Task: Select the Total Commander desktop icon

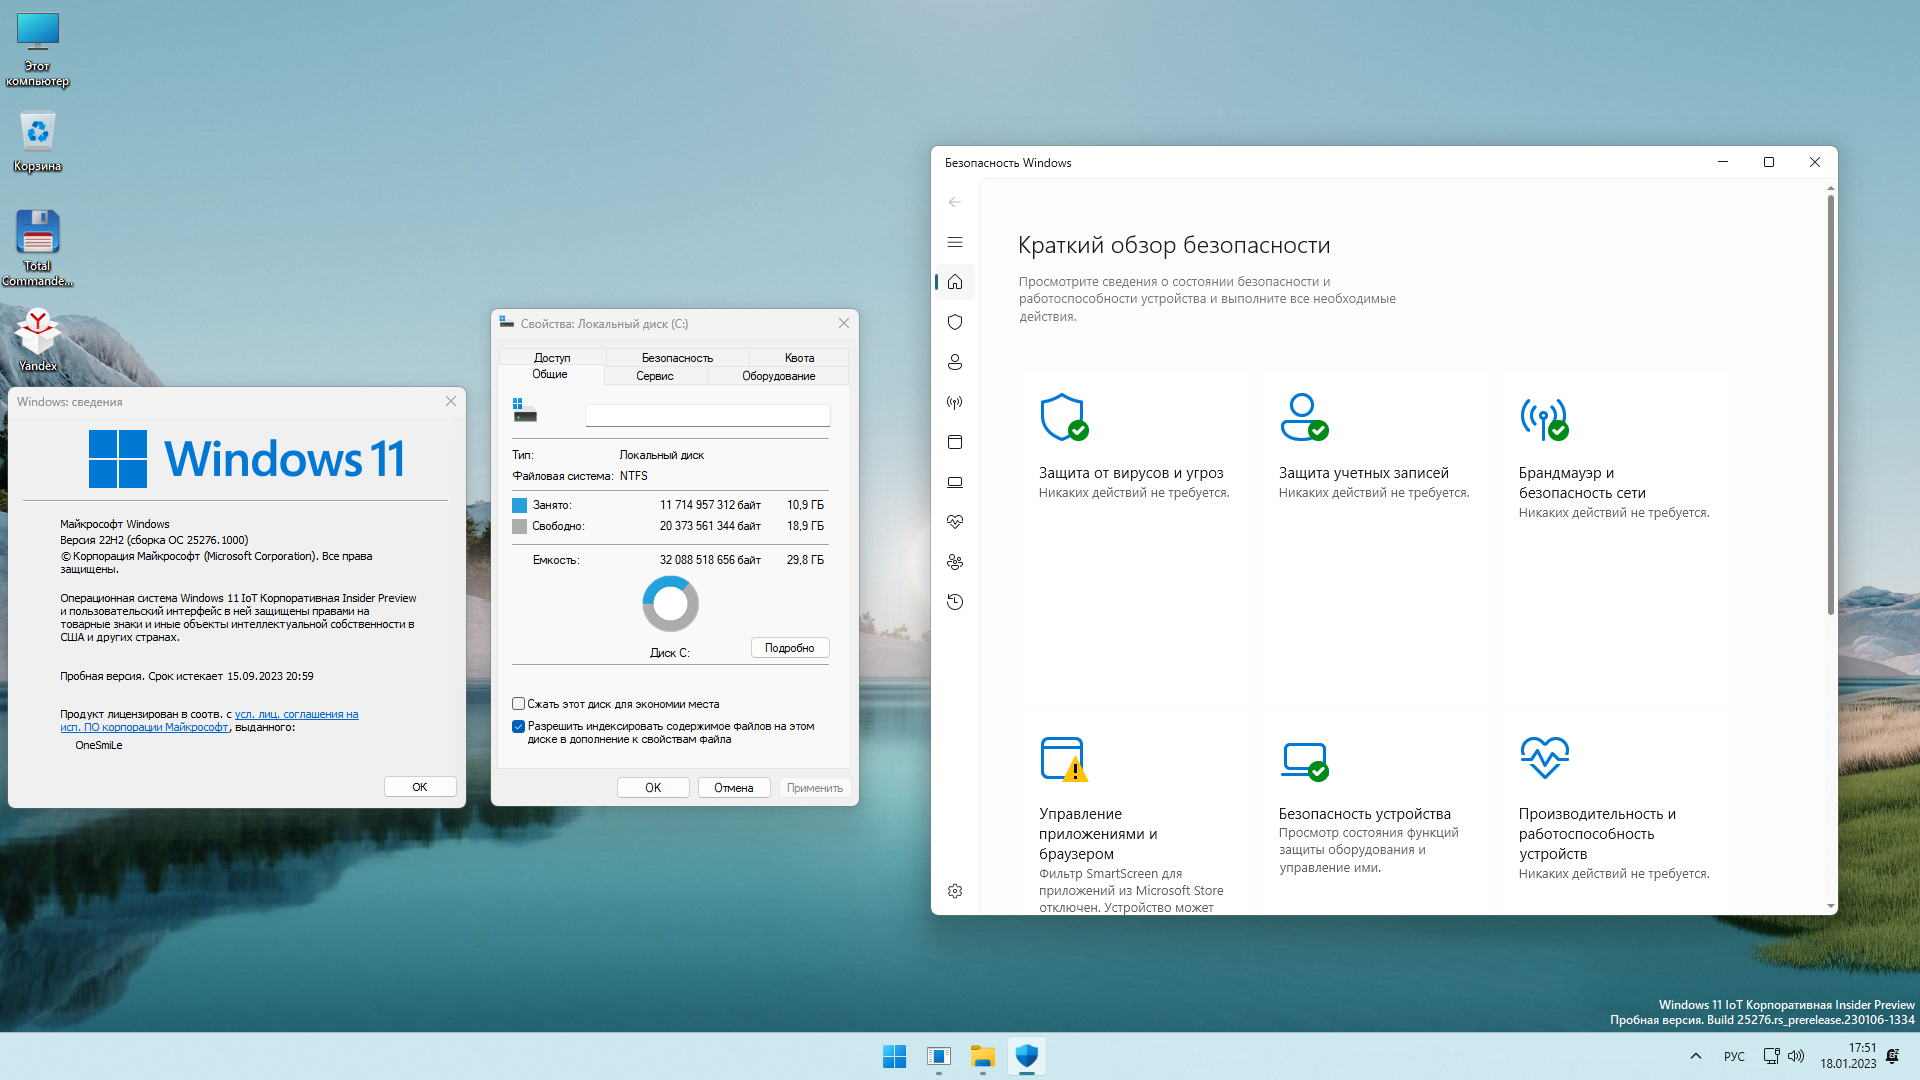Action: click(x=38, y=248)
